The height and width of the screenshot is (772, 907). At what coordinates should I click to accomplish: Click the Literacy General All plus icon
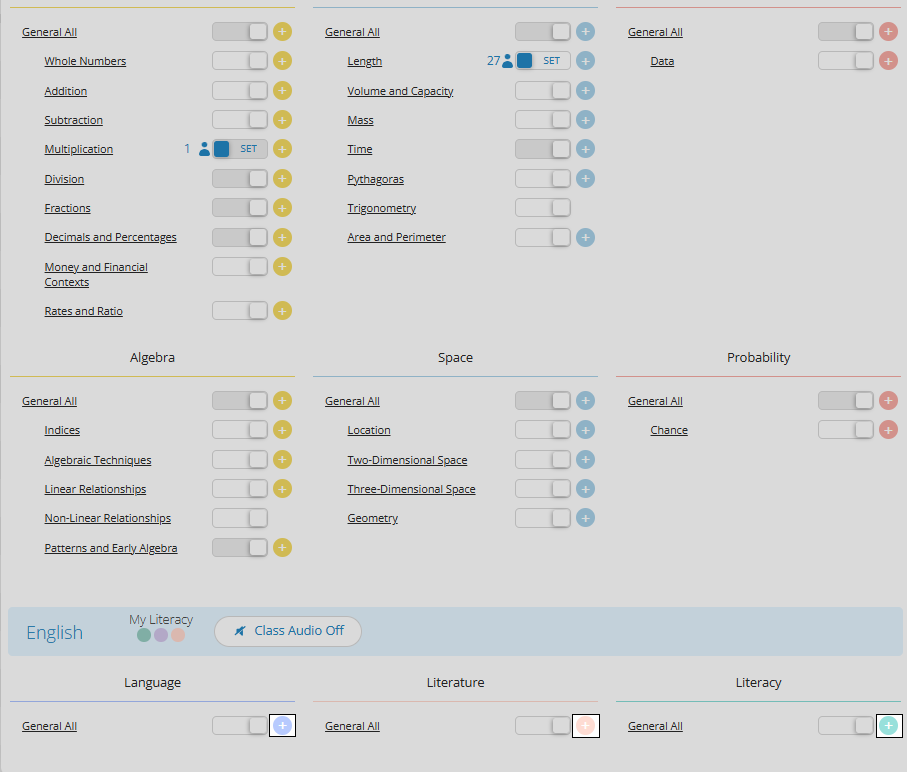(888, 726)
